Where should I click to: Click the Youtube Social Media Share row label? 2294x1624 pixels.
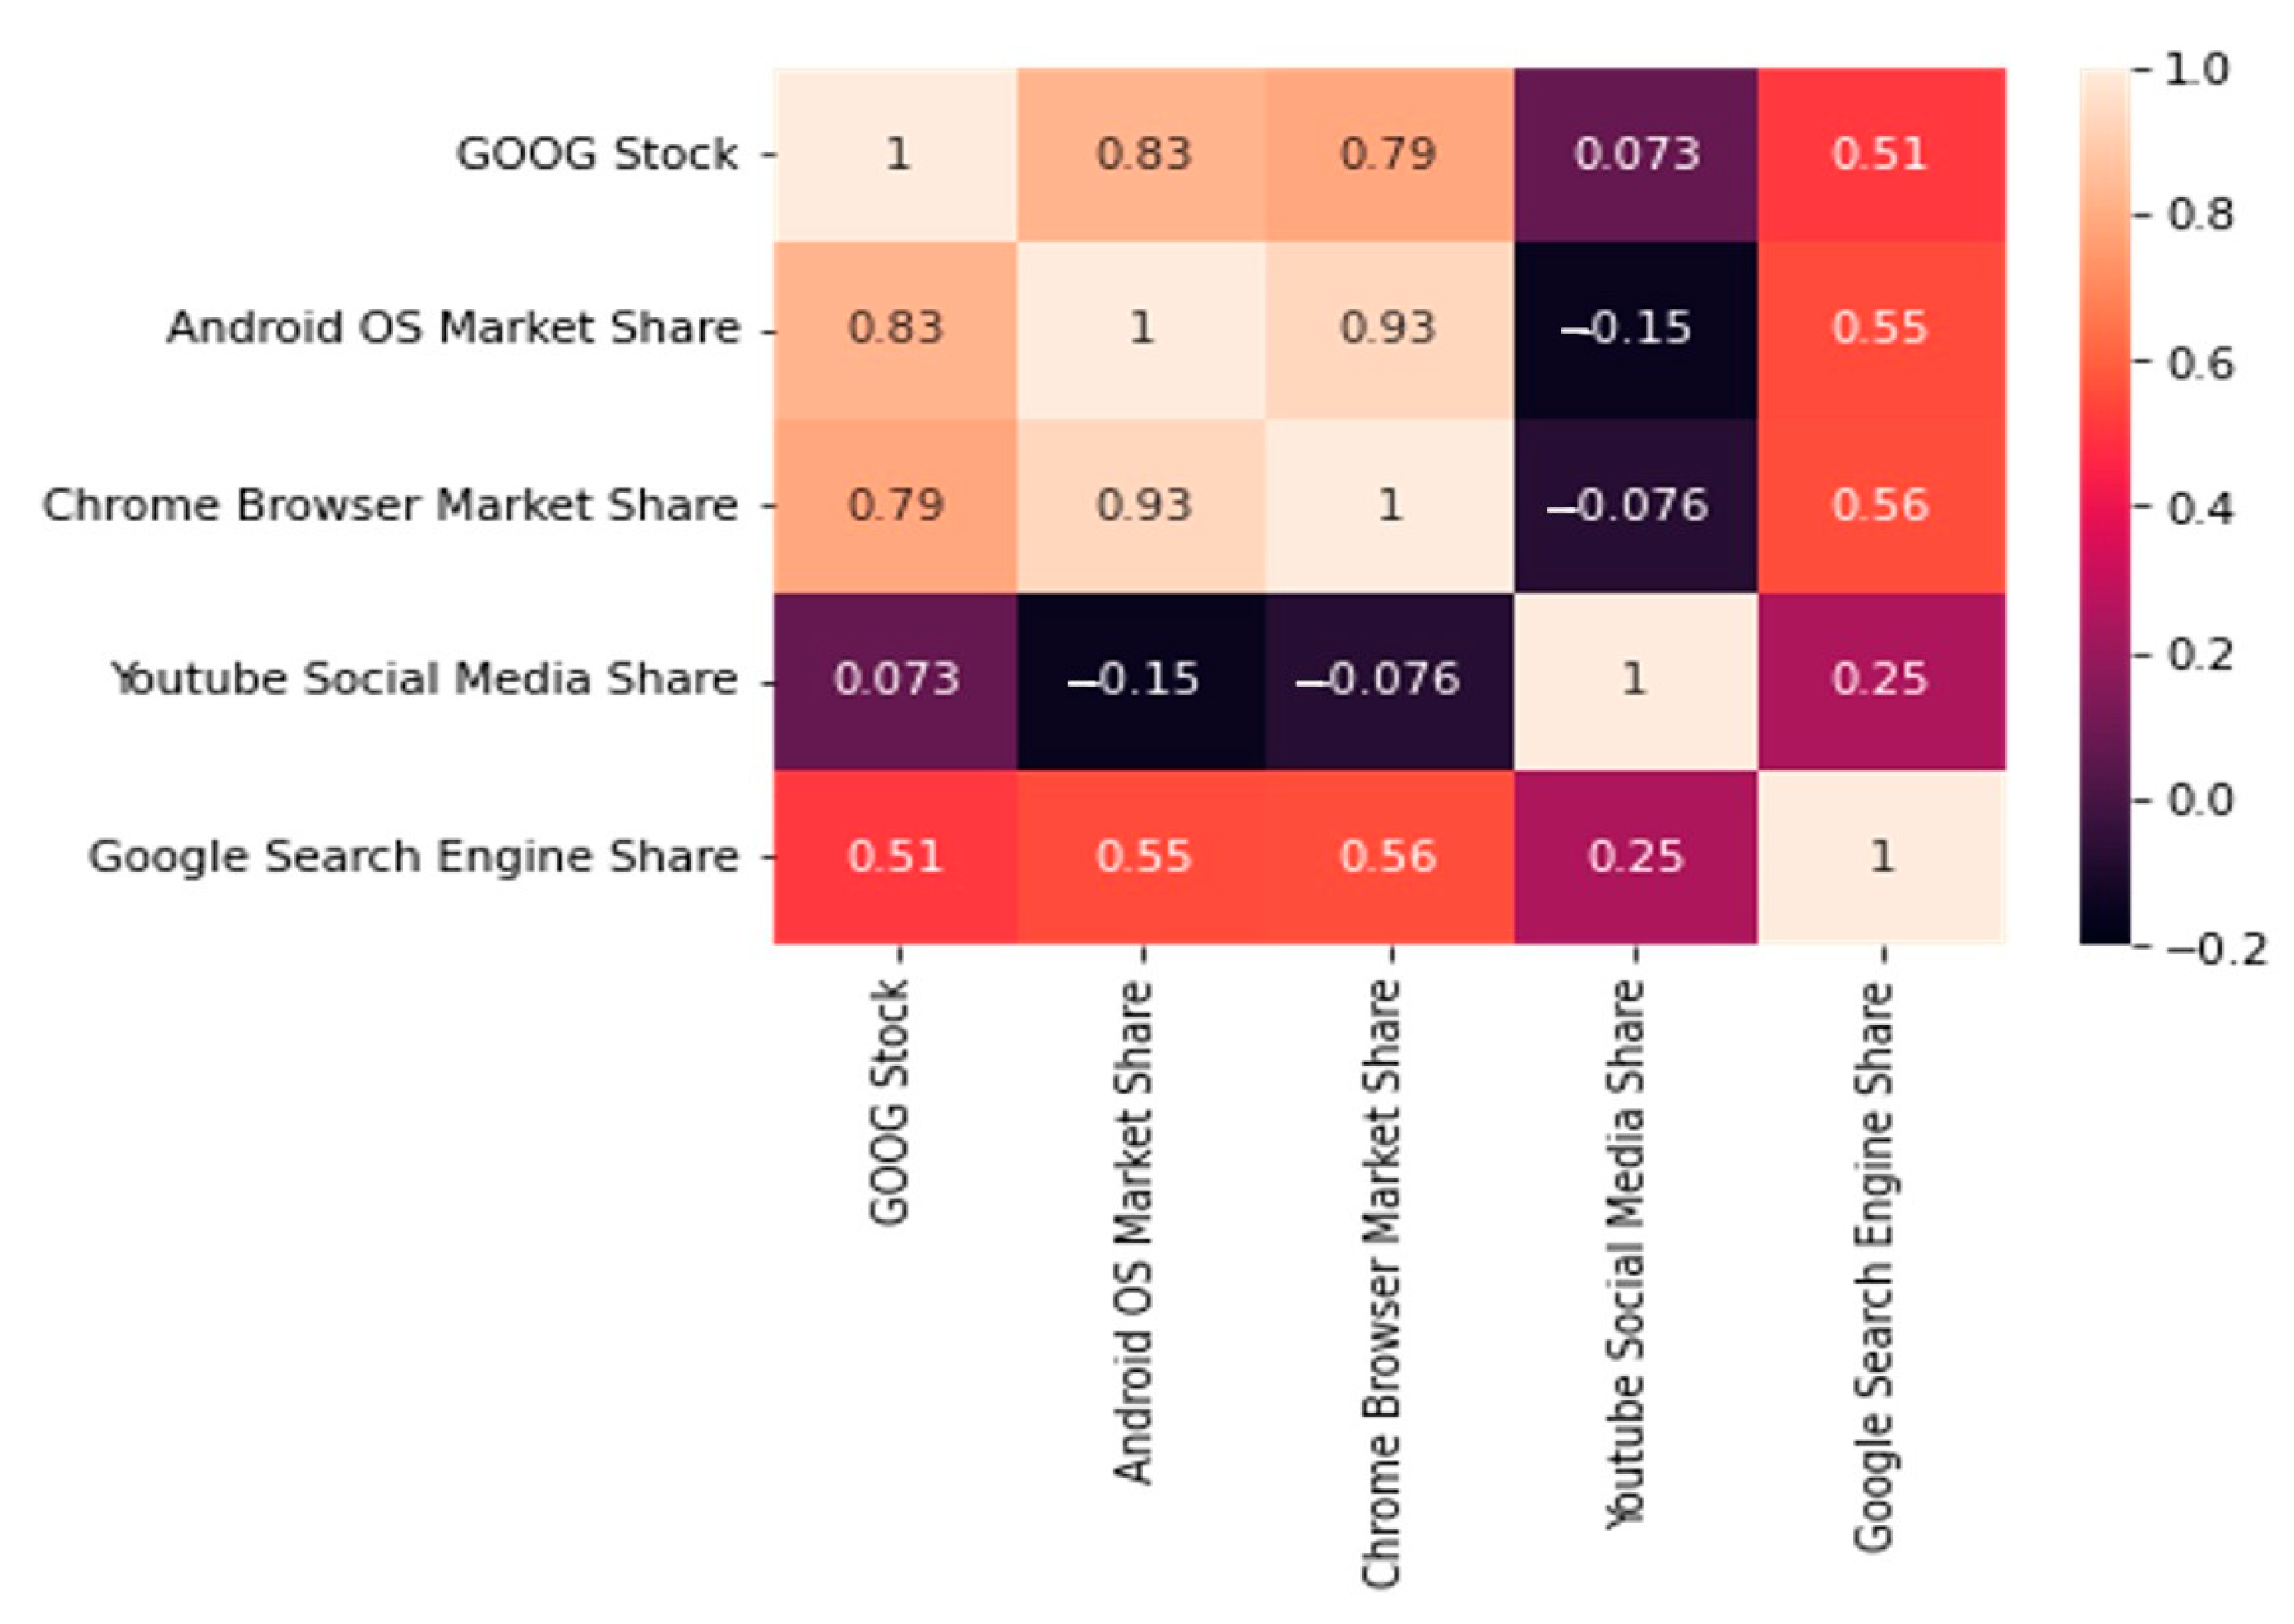[x=424, y=680]
